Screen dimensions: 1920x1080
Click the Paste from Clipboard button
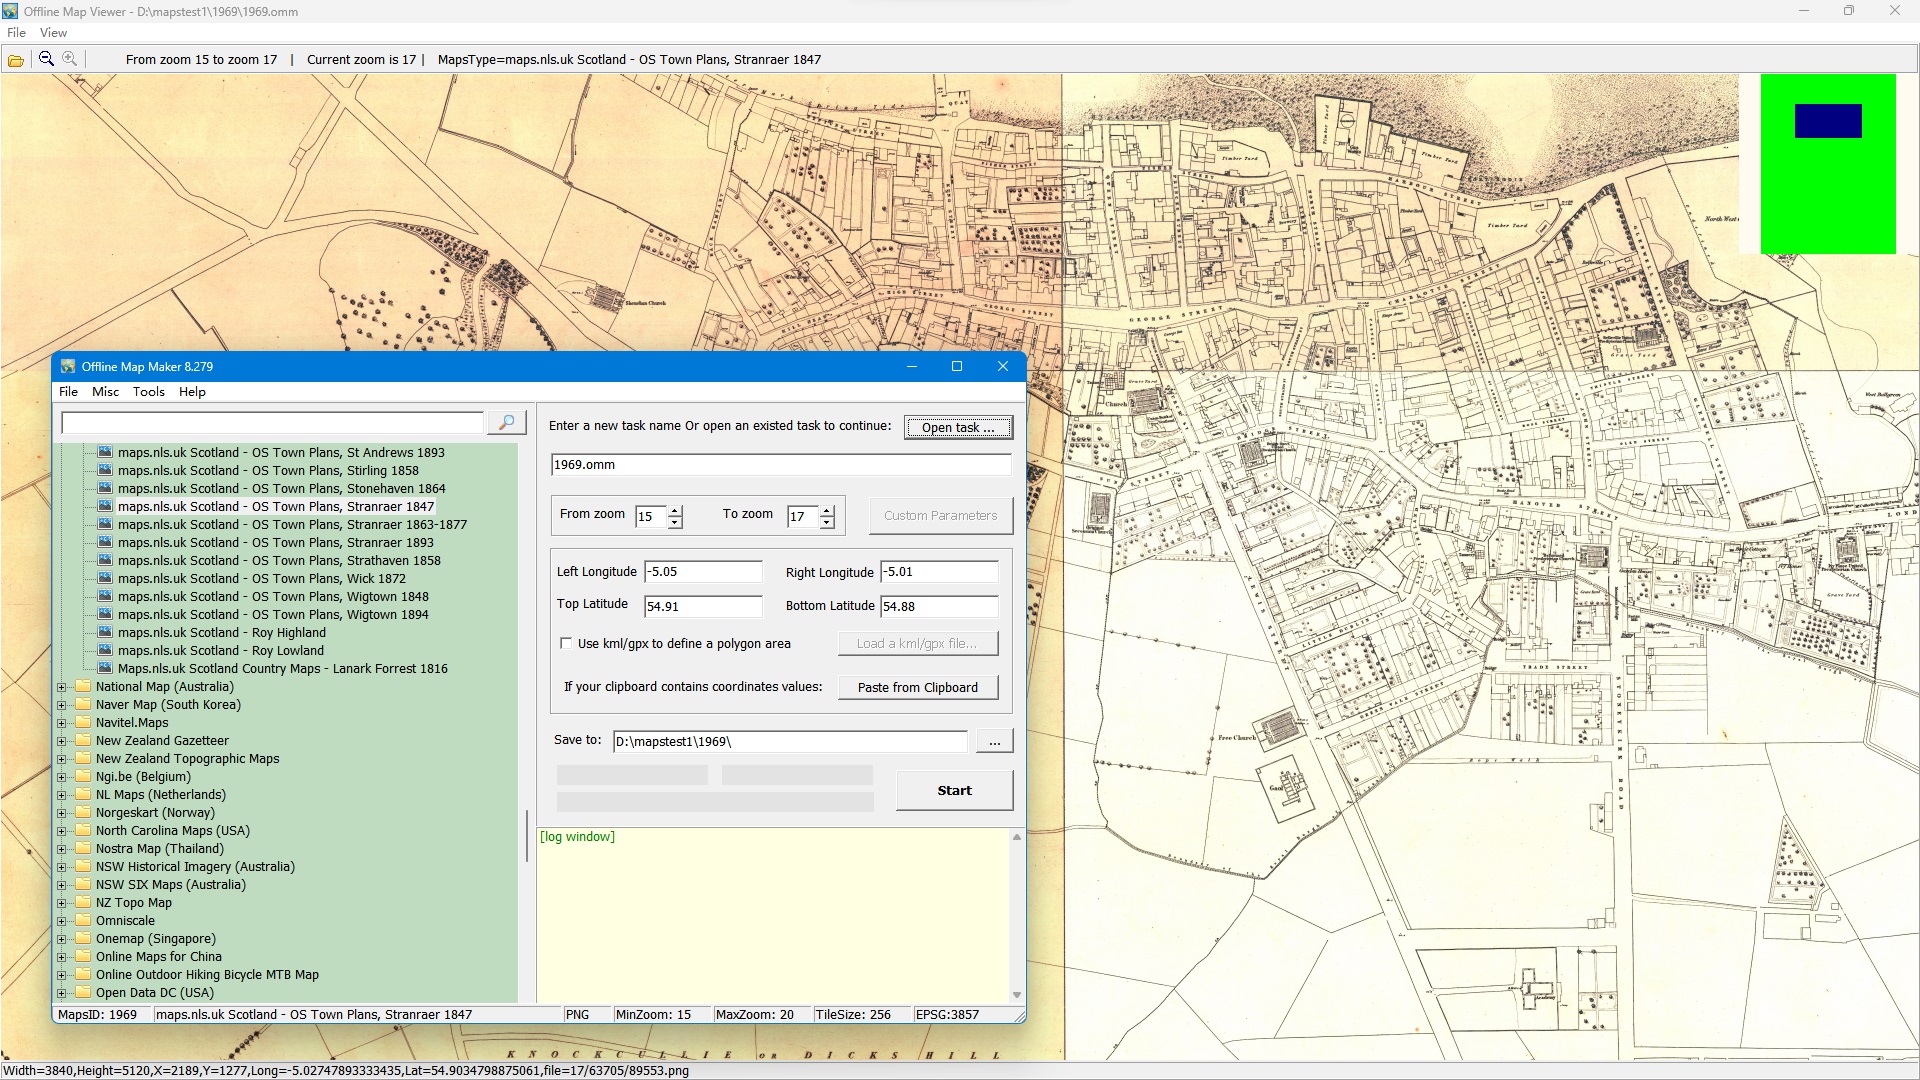918,688
